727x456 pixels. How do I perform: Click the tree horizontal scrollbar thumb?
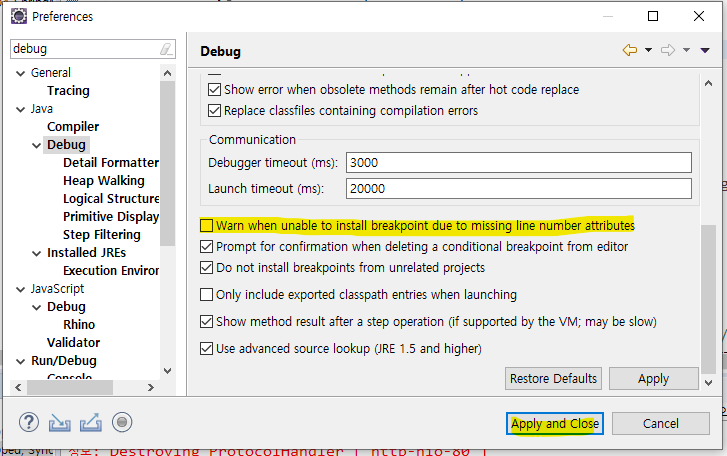point(70,387)
